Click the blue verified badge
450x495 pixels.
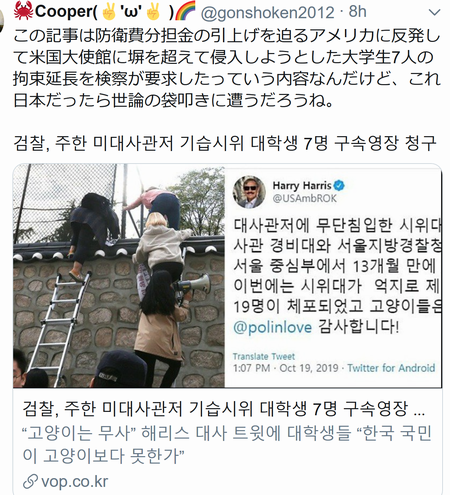tap(339, 185)
